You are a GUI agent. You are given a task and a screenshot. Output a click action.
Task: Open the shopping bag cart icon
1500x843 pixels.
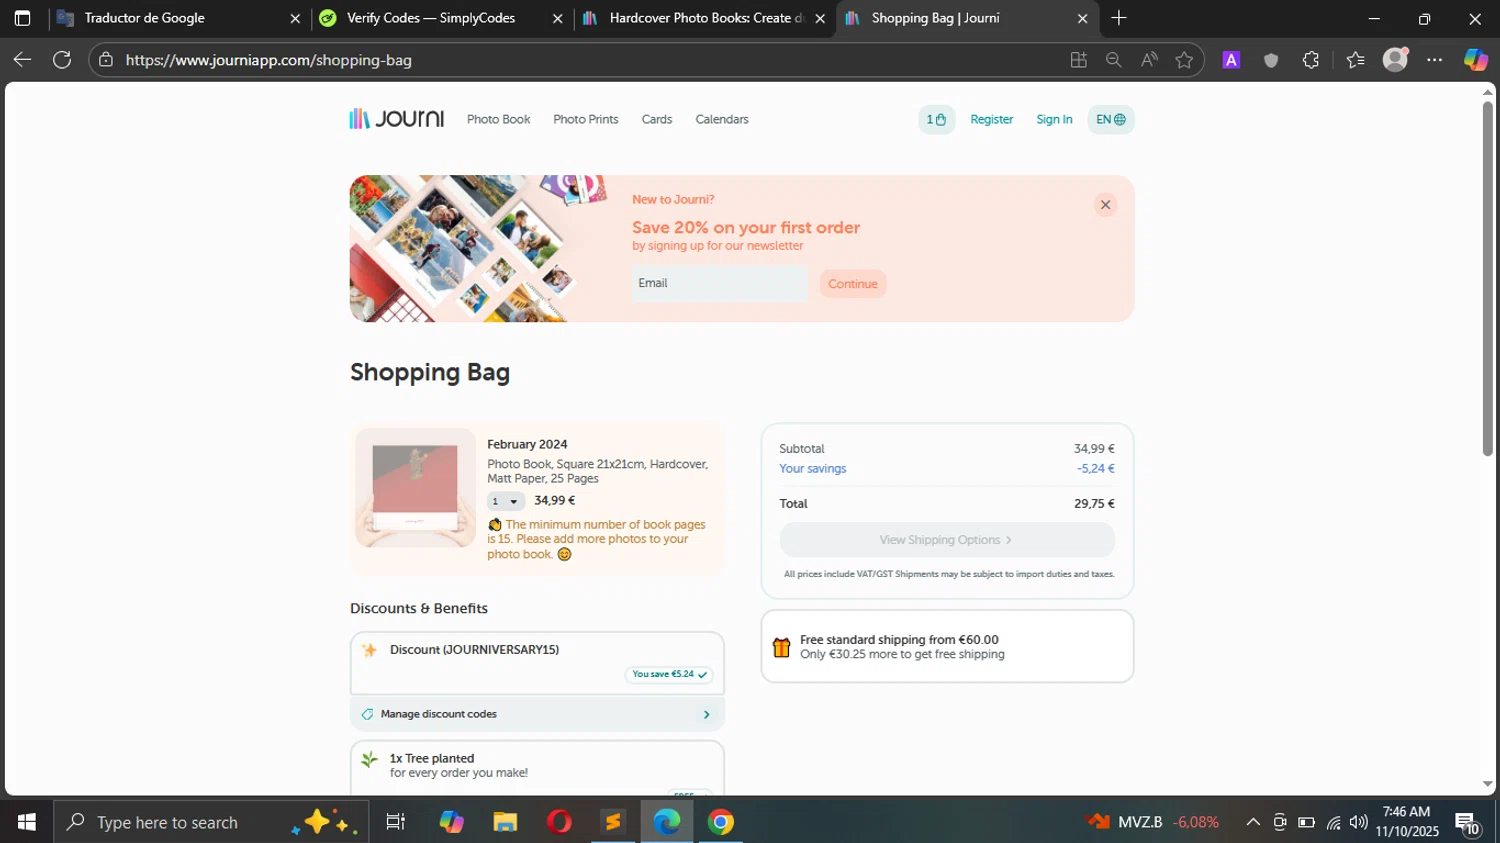(x=937, y=119)
